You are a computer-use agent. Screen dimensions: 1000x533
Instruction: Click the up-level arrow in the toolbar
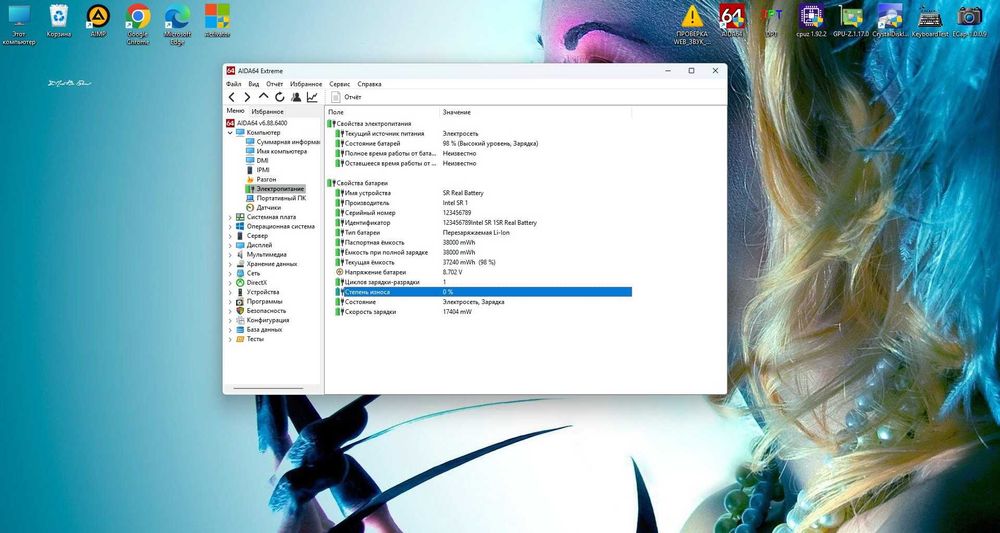point(263,96)
